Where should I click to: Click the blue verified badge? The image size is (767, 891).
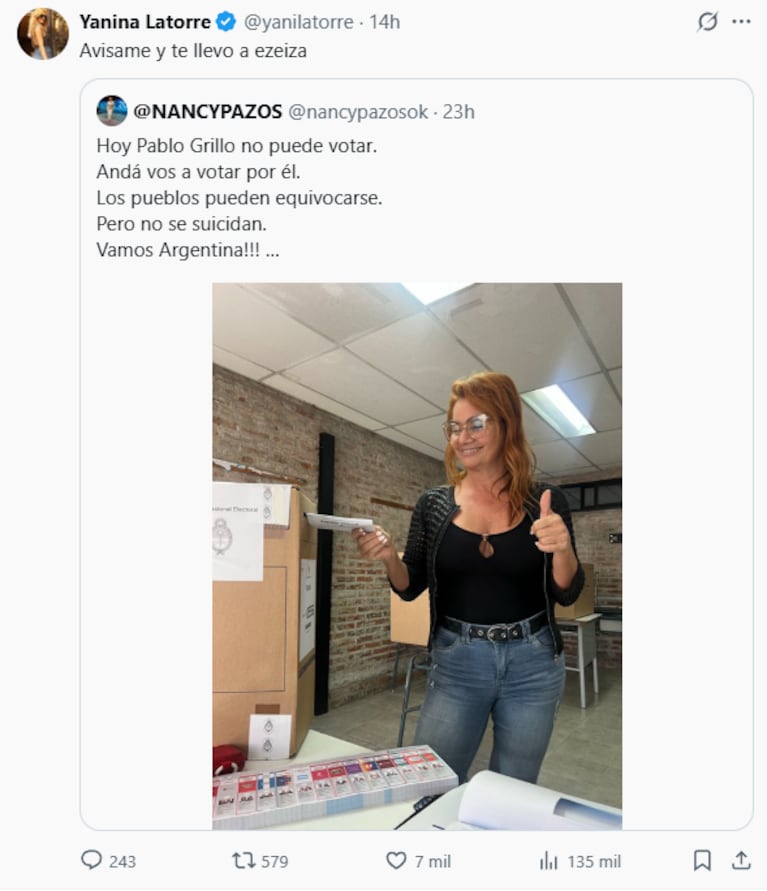226,22
